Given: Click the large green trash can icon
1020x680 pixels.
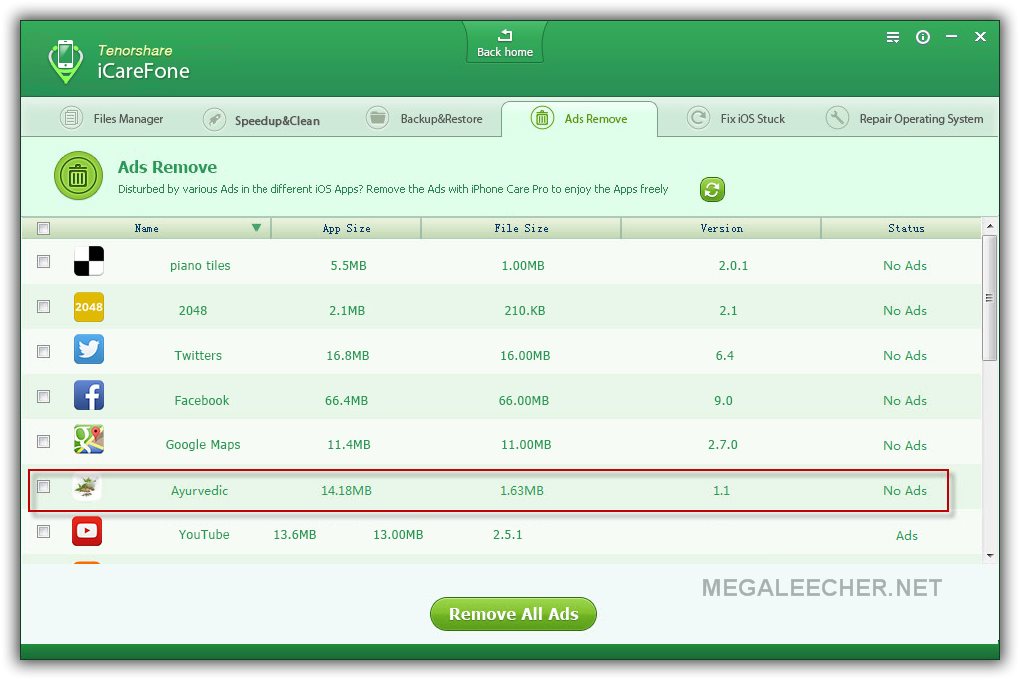Looking at the screenshot, I should [x=78, y=176].
